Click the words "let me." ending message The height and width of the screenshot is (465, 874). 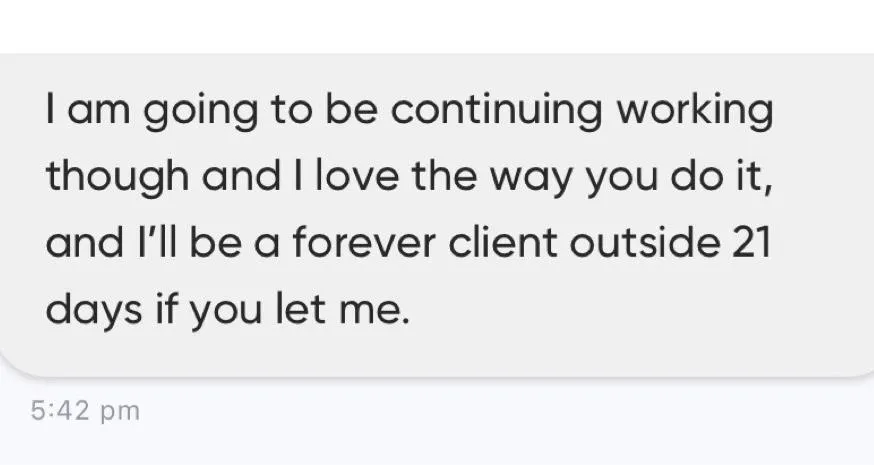[343, 309]
